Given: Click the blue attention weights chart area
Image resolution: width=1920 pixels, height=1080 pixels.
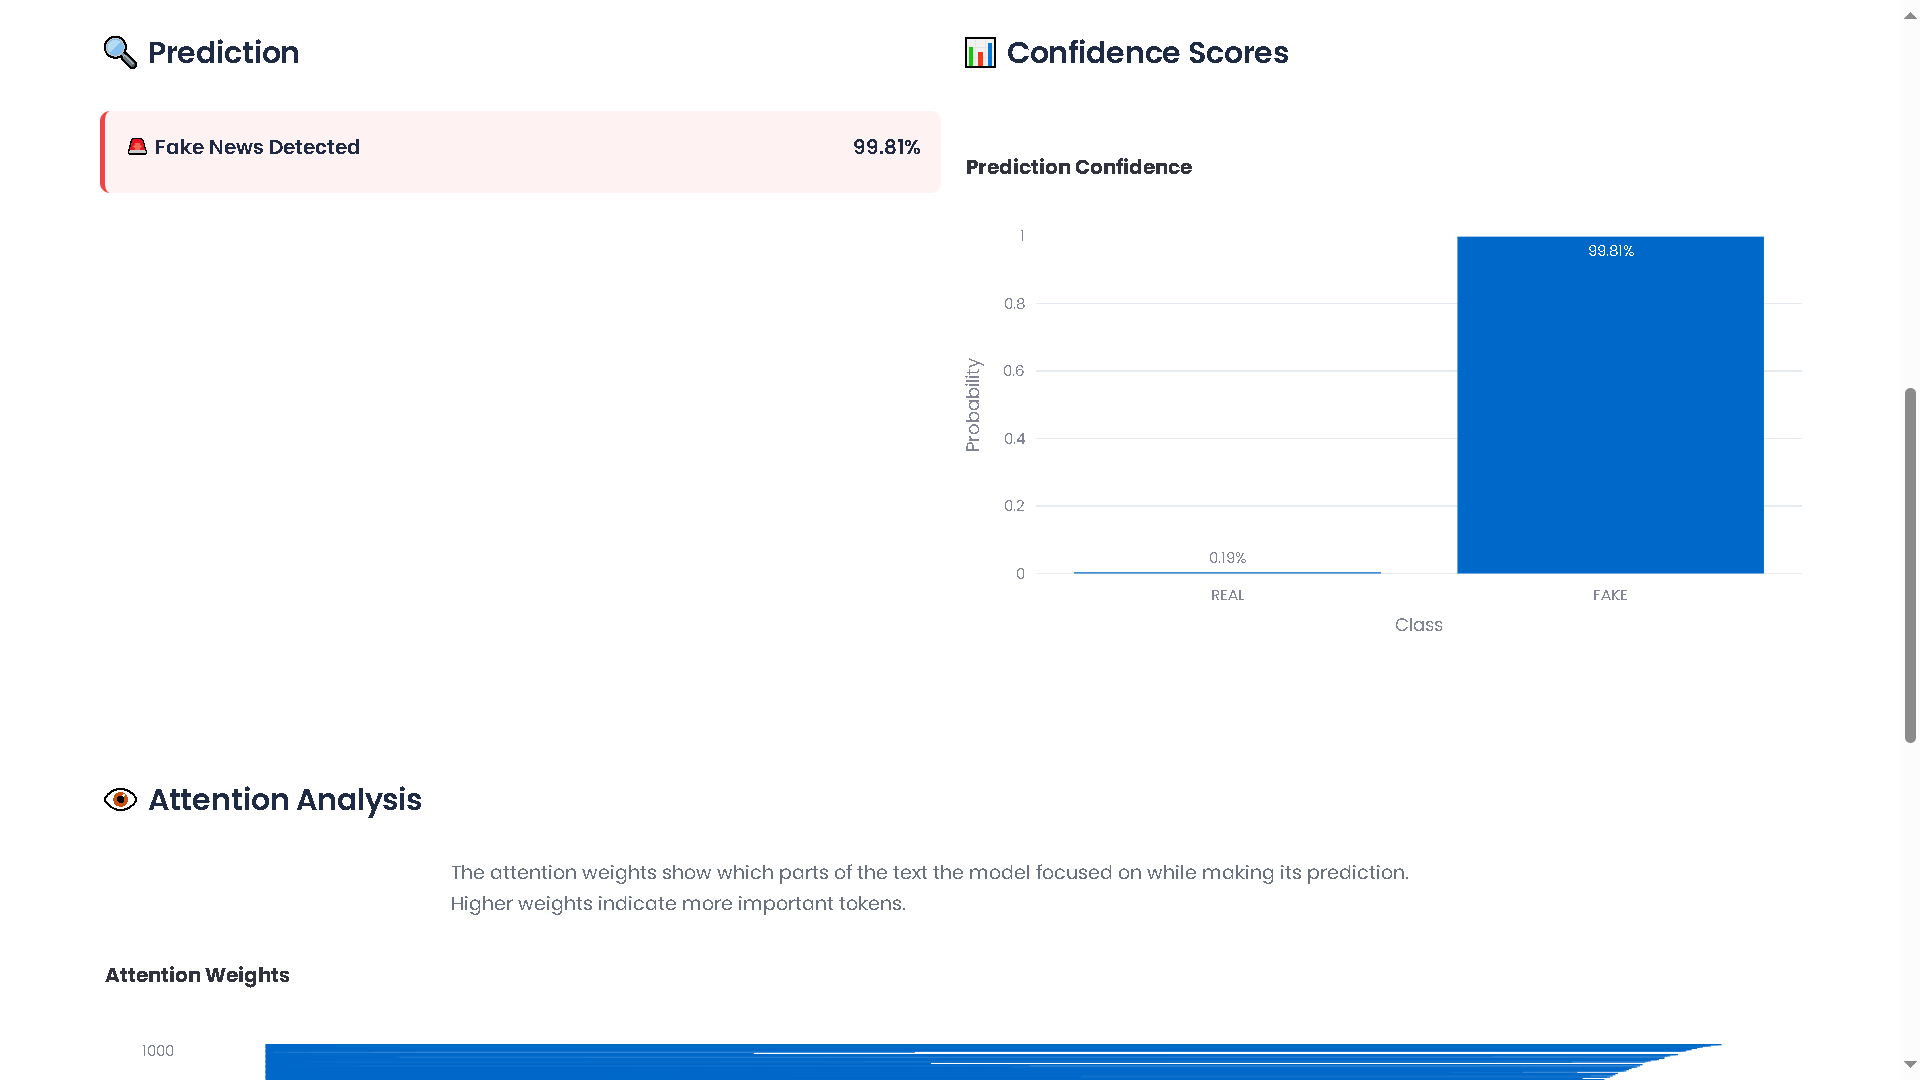Looking at the screenshot, I should (x=900, y=1064).
